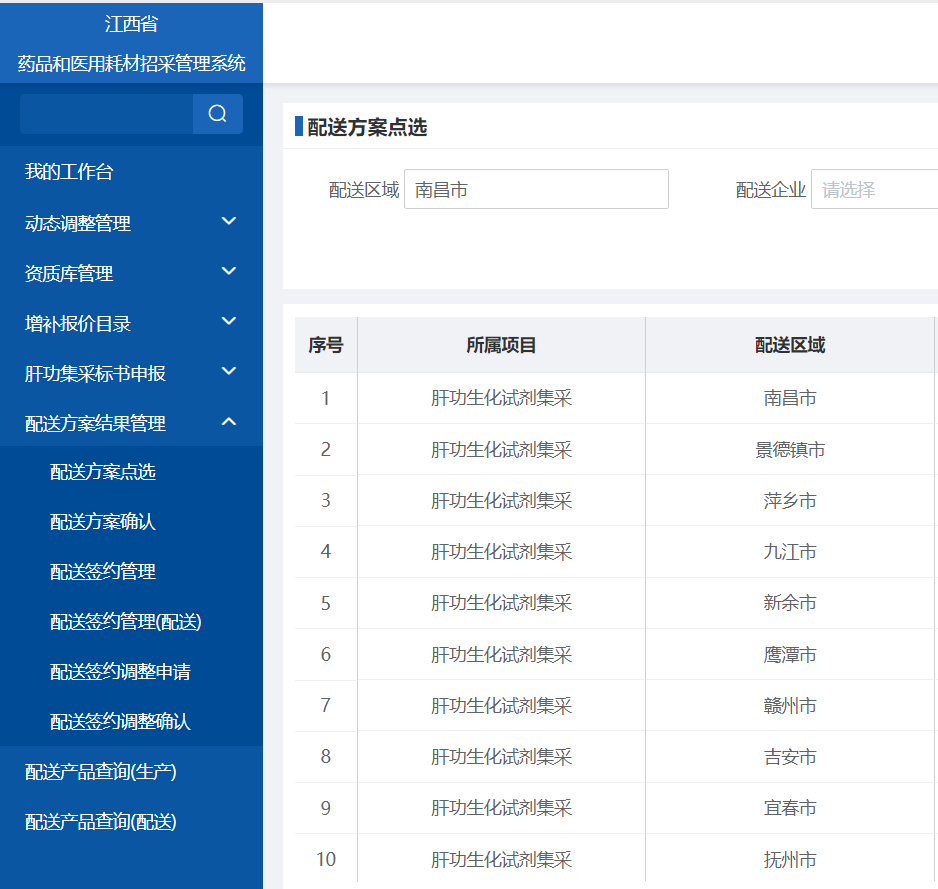The height and width of the screenshot is (889, 938).
Task: Open 配送产品查询(生产) in the sidebar
Action: point(101,772)
